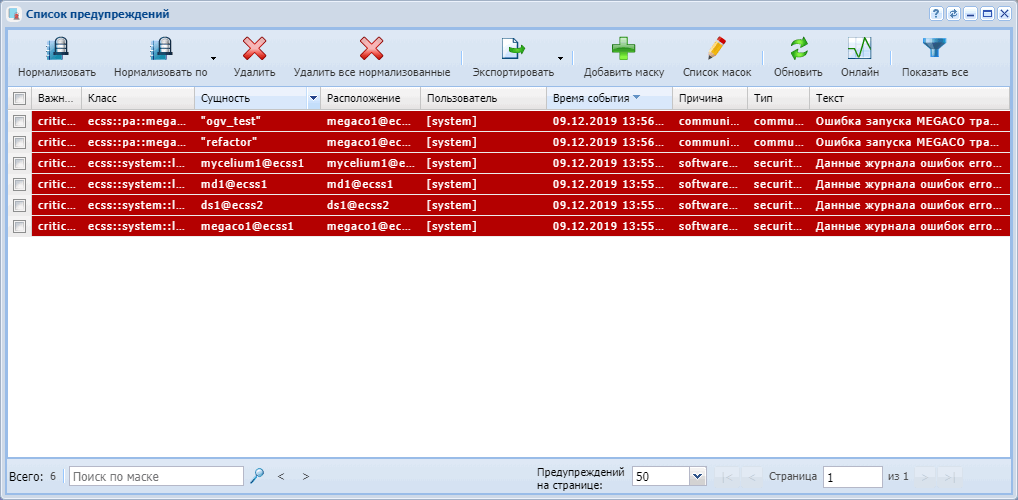Click the first page navigation button
The height and width of the screenshot is (500, 1018).
coord(727,477)
